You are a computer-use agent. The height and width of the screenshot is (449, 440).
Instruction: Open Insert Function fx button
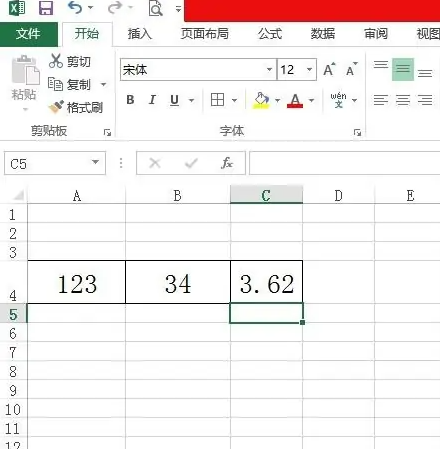click(x=227, y=163)
